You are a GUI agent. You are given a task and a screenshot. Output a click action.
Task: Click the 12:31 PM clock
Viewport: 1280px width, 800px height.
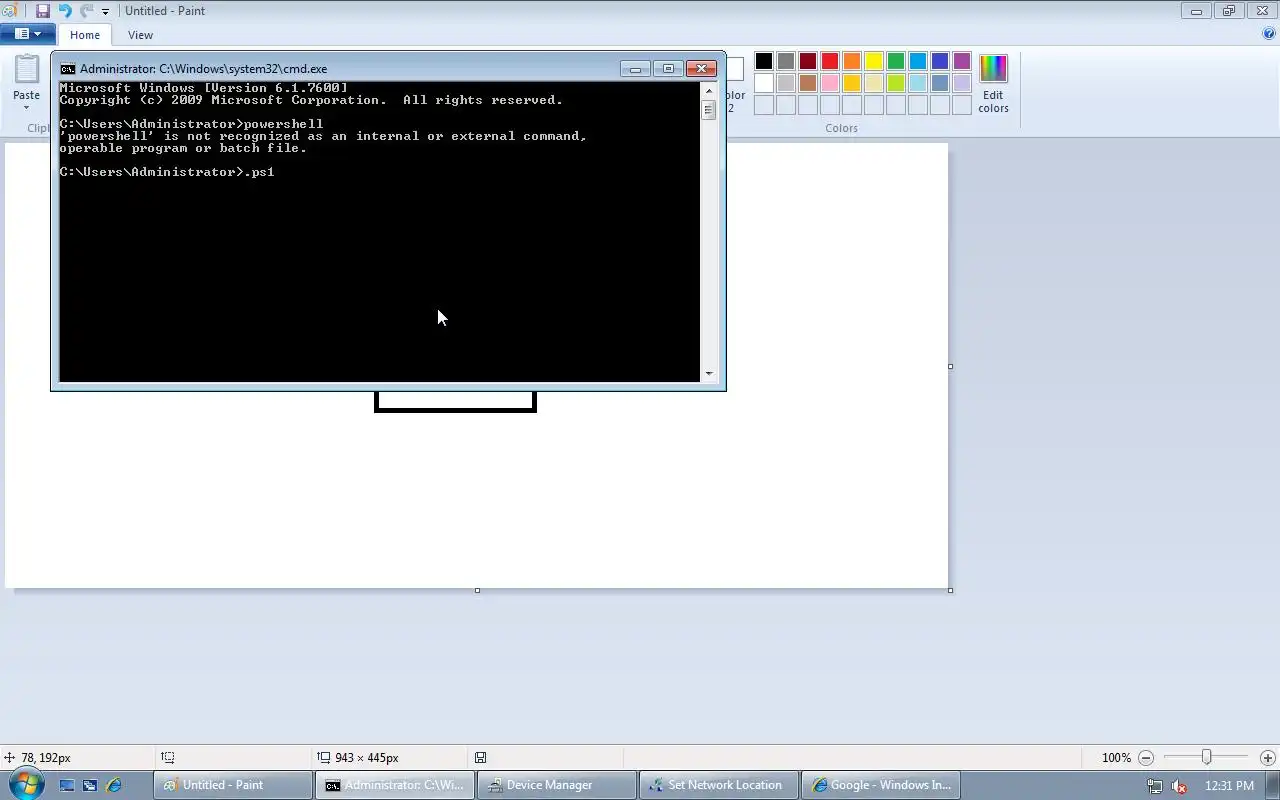[1229, 786]
